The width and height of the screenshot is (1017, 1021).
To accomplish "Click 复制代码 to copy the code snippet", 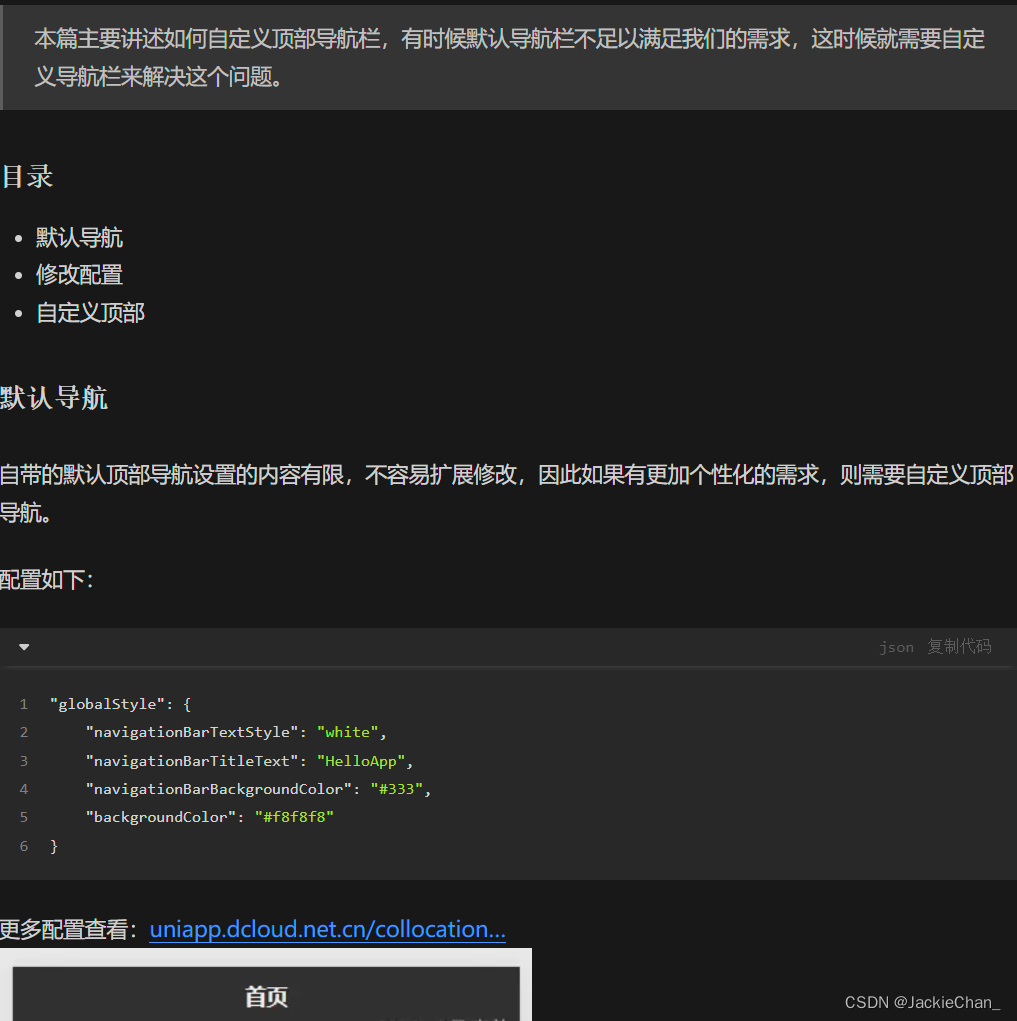I will click(x=958, y=646).
